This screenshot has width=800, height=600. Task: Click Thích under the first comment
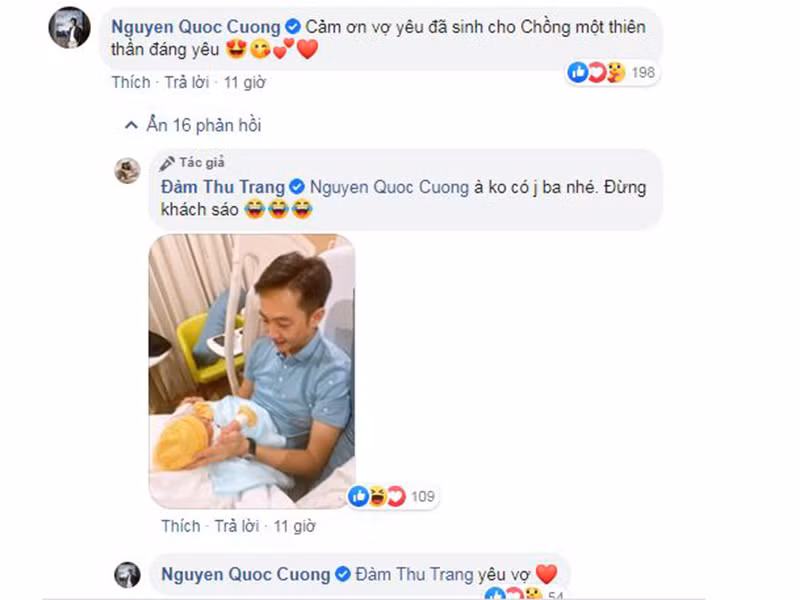point(132,83)
